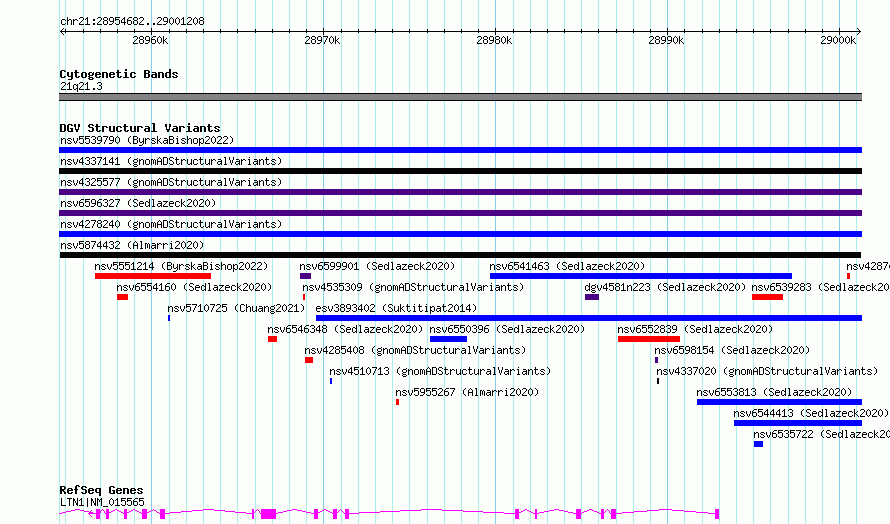Click nsv6598154 (Sedlazeck2020) label
This screenshot has height=524, width=890.
point(732,350)
